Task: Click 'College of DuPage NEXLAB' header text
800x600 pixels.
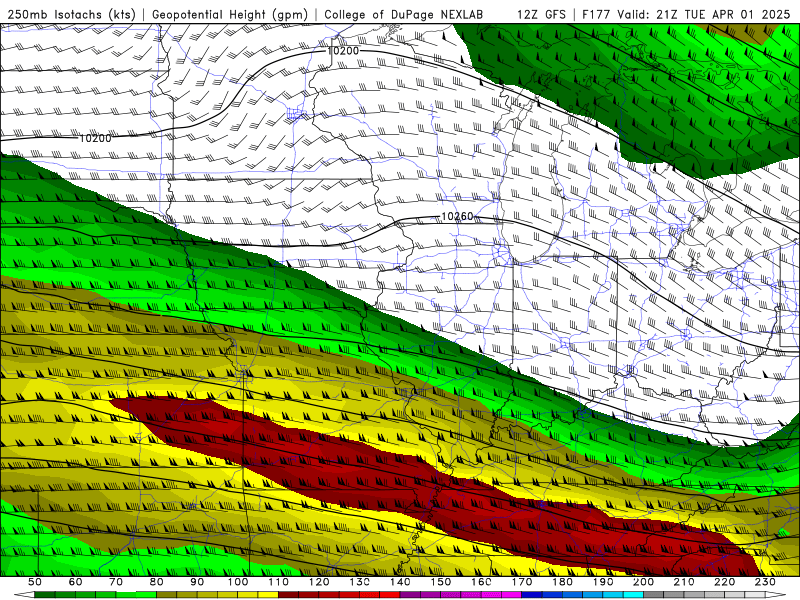Action: pos(404,14)
